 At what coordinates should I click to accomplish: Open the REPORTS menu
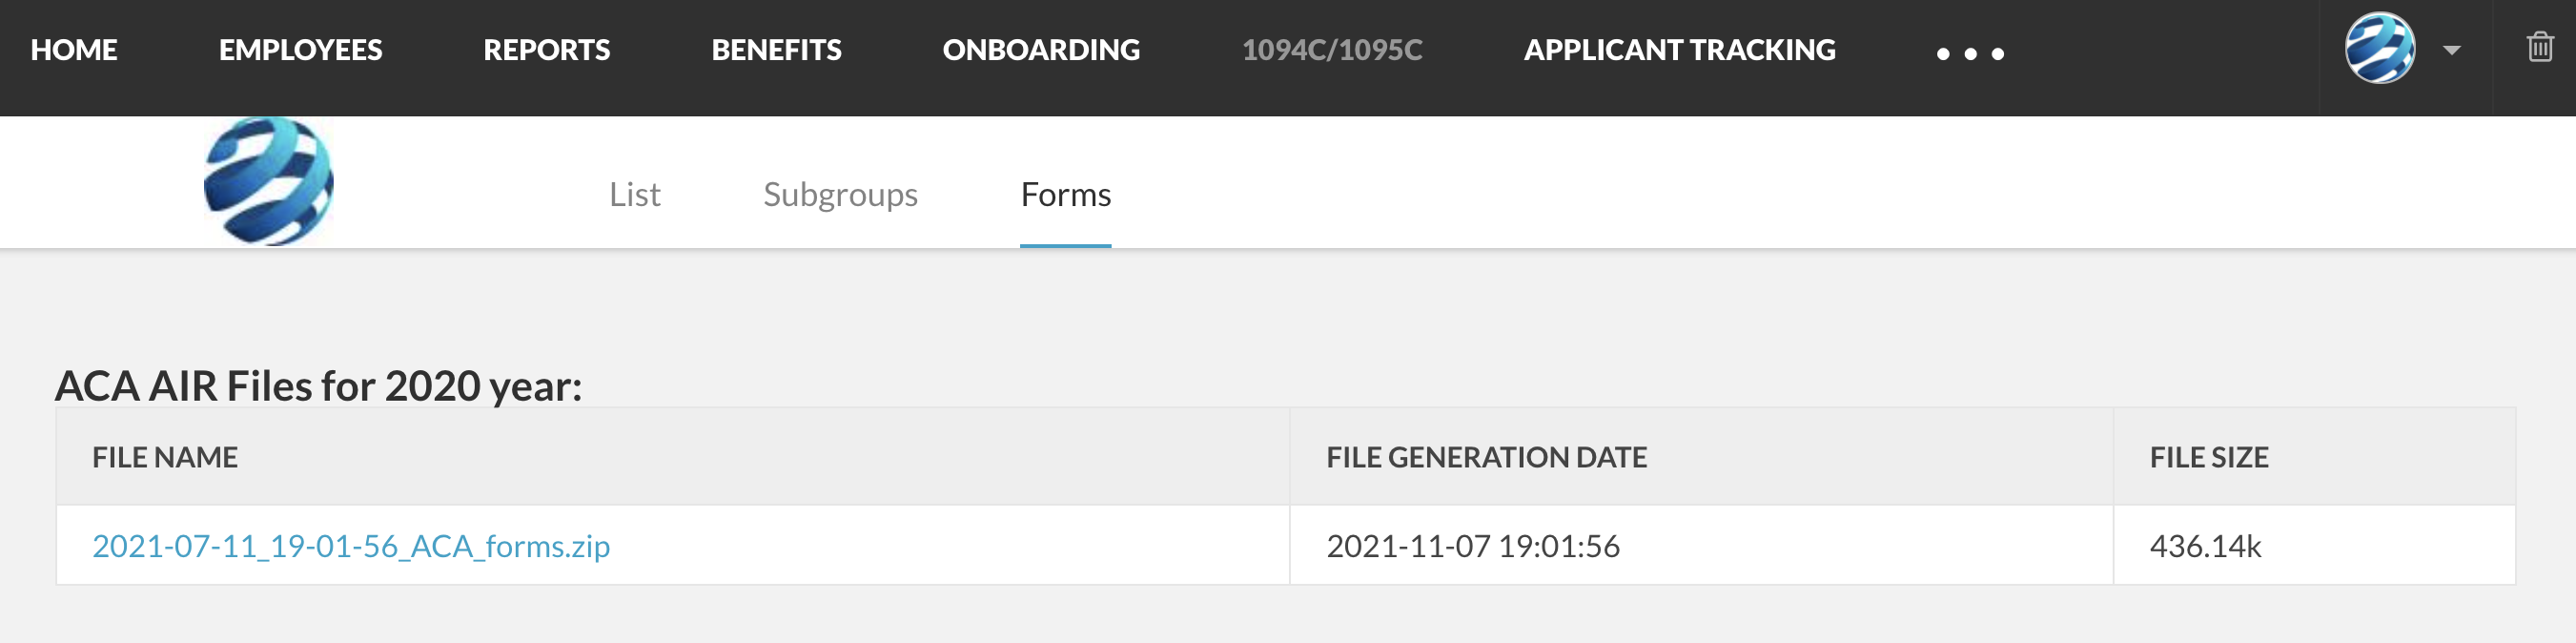(x=546, y=50)
